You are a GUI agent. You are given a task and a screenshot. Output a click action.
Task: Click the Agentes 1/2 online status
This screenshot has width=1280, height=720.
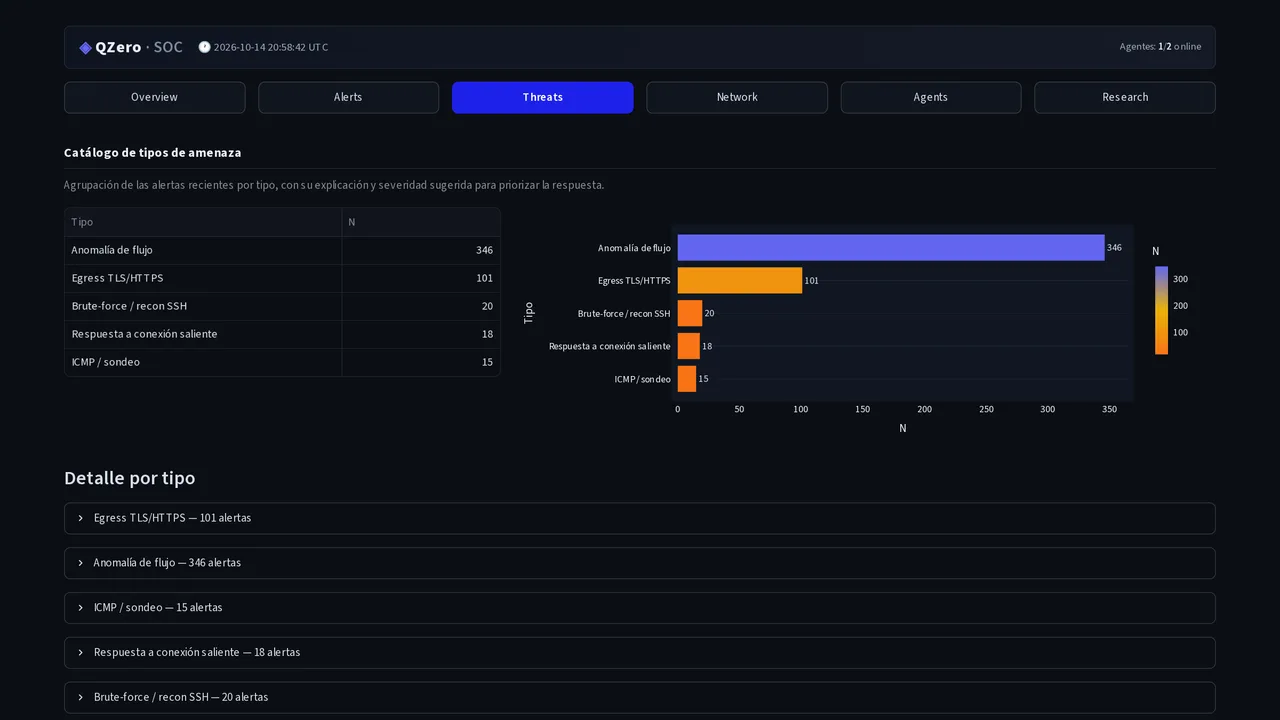click(x=1160, y=47)
